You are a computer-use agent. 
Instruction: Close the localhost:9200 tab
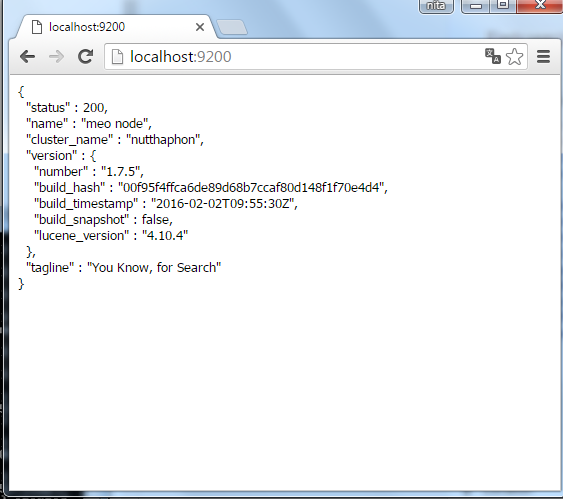point(200,27)
